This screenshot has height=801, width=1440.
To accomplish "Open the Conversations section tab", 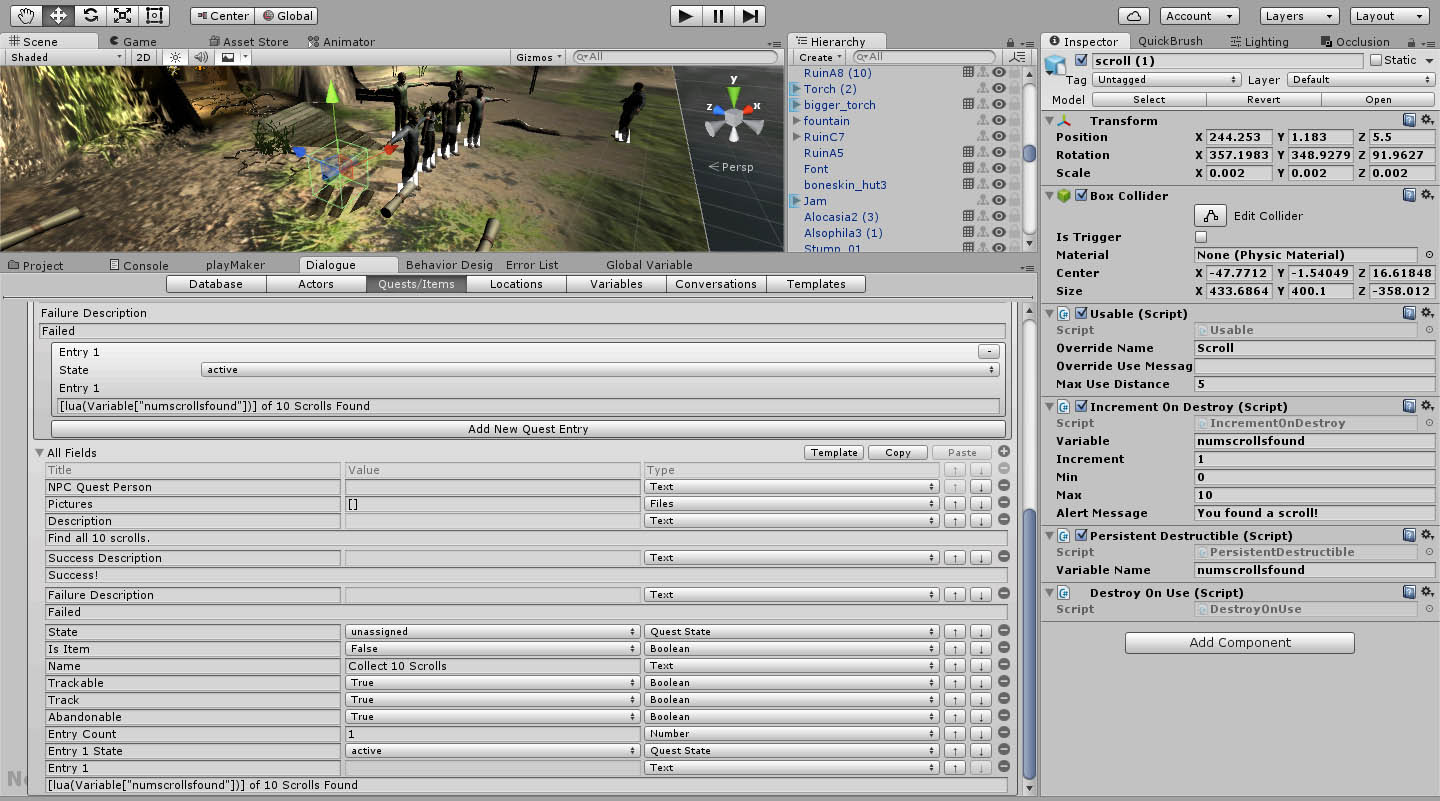I will tap(716, 284).
